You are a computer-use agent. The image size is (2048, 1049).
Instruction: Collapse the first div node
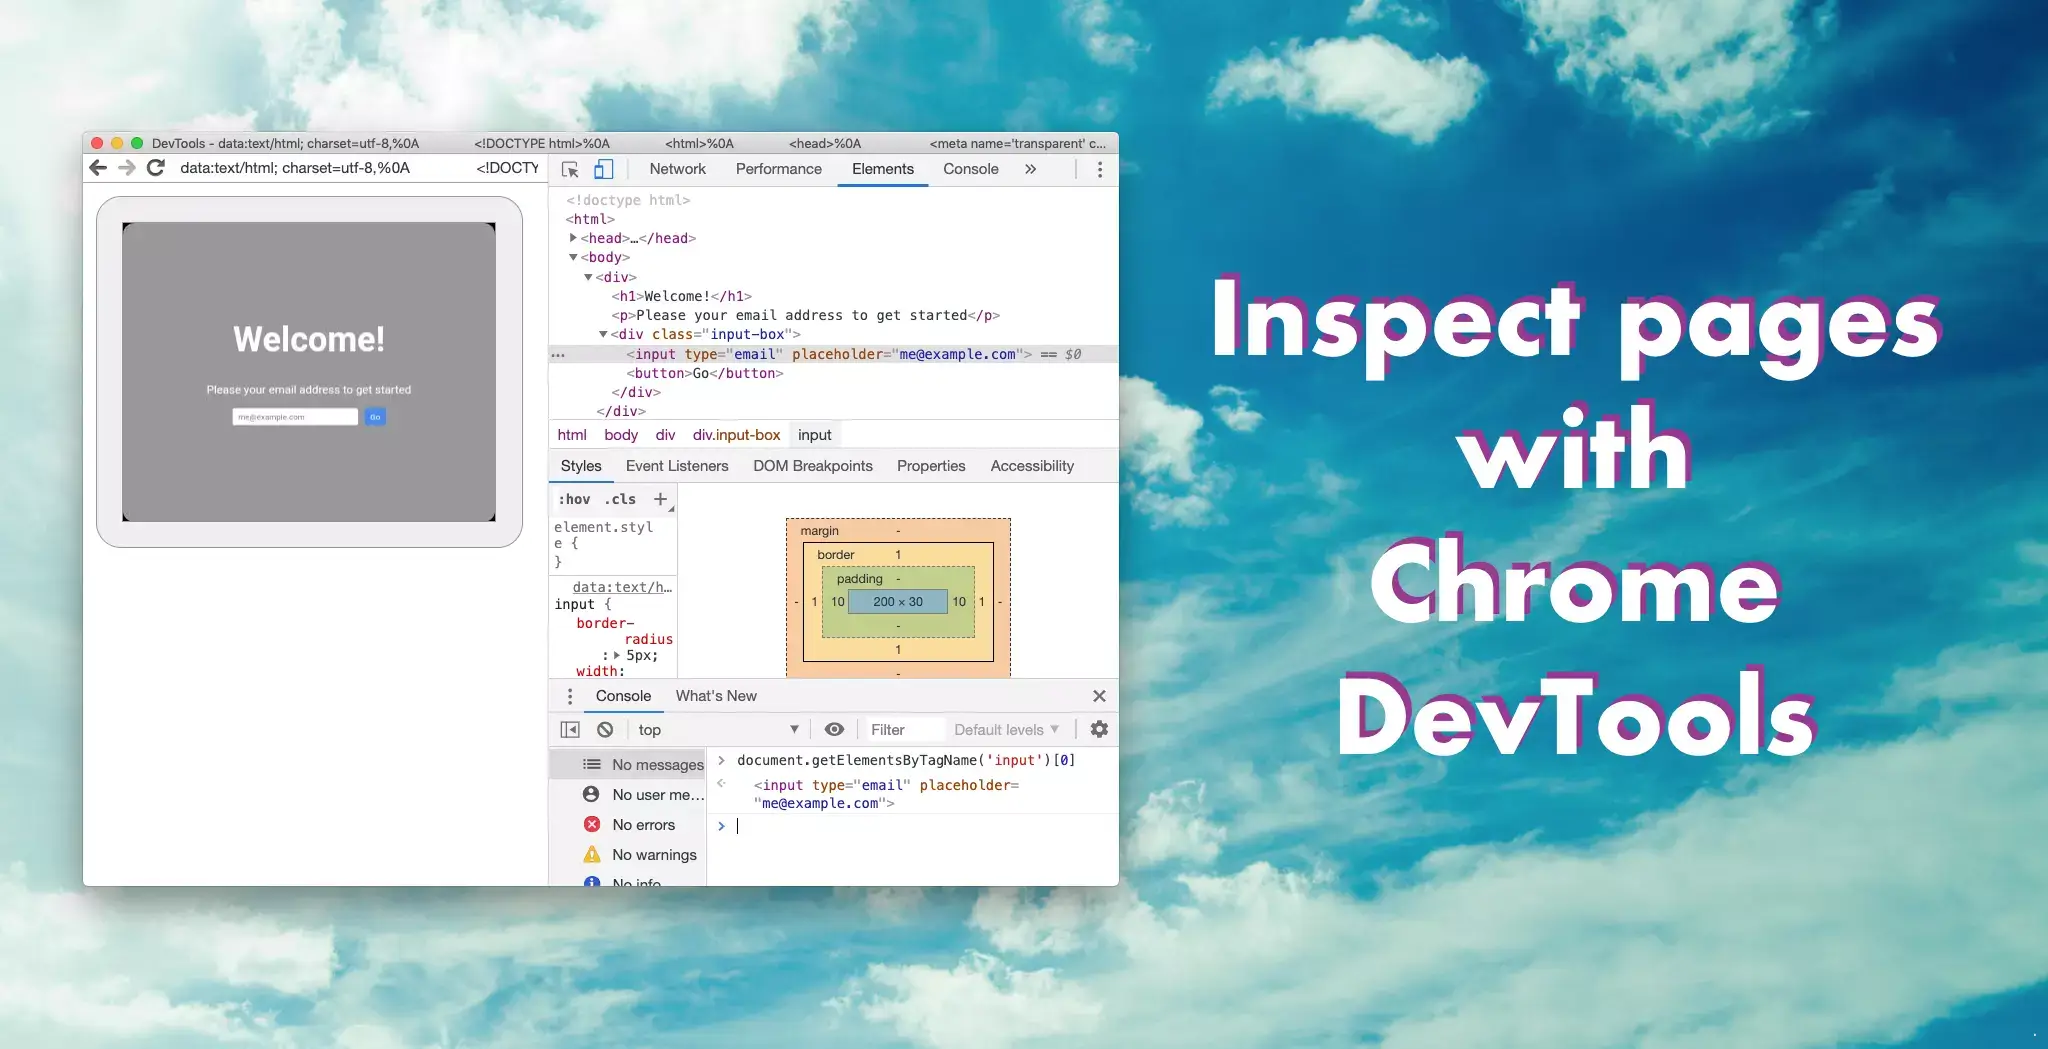tap(588, 277)
